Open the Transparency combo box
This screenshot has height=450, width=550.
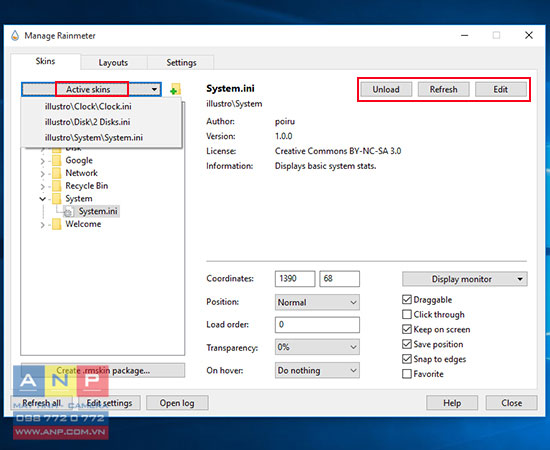click(x=317, y=347)
